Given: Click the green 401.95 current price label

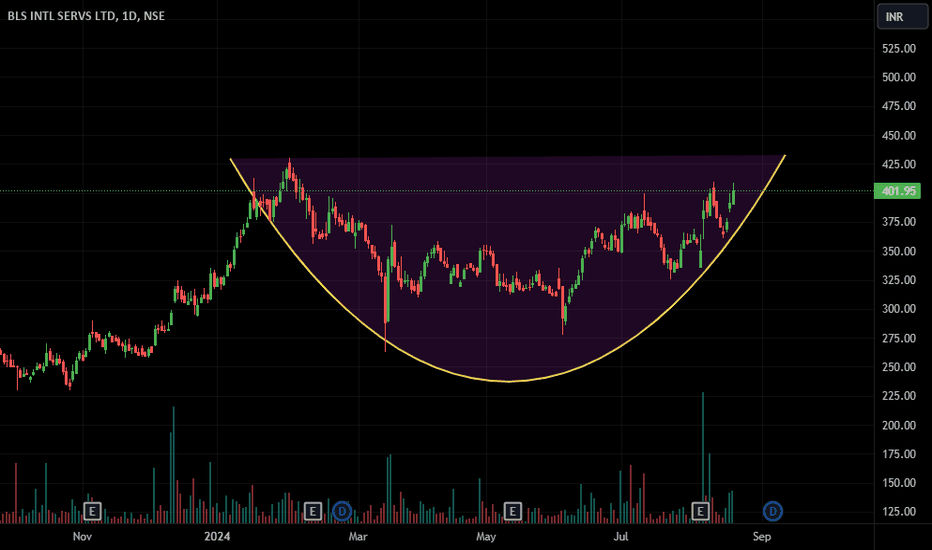Looking at the screenshot, I should point(898,191).
